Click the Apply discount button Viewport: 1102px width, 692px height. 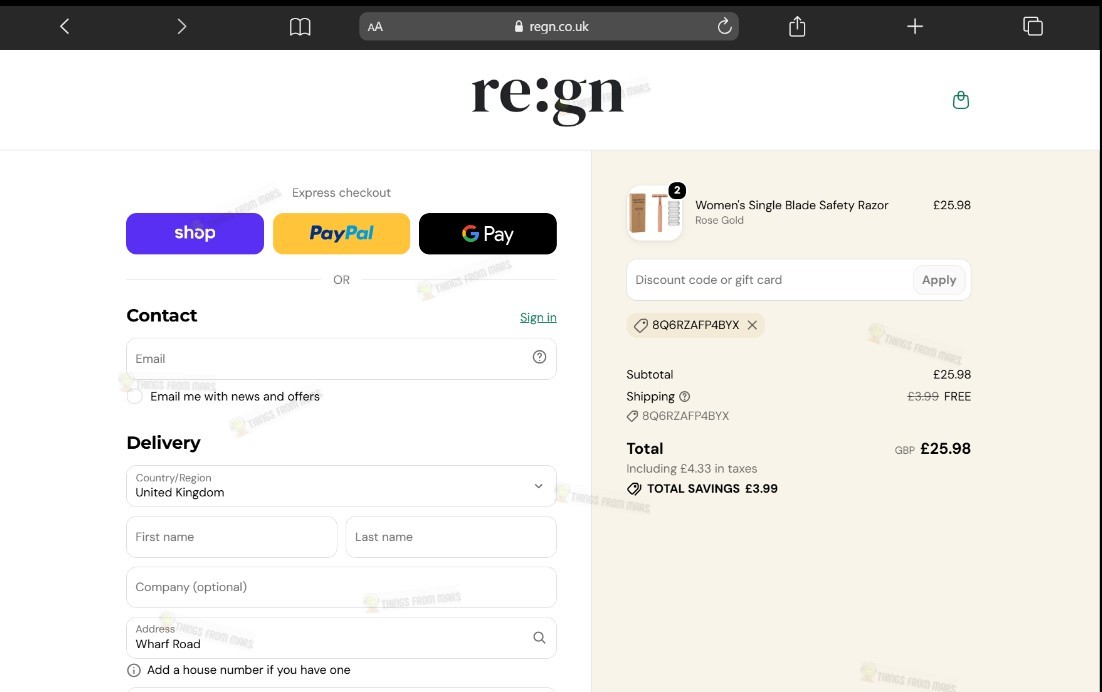pyautogui.click(x=939, y=280)
